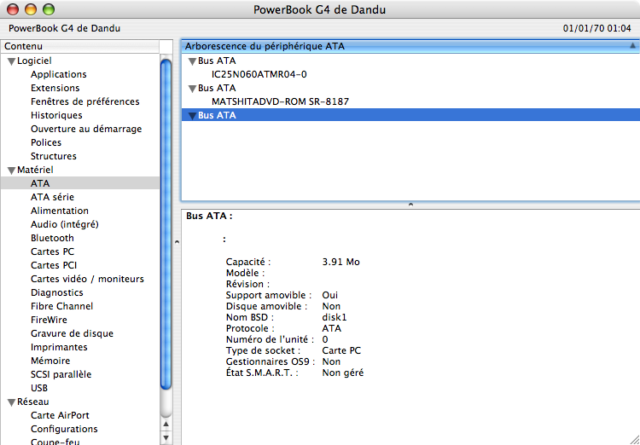
Task: Select Cartes PC in the sidebar
Action: coord(52,251)
